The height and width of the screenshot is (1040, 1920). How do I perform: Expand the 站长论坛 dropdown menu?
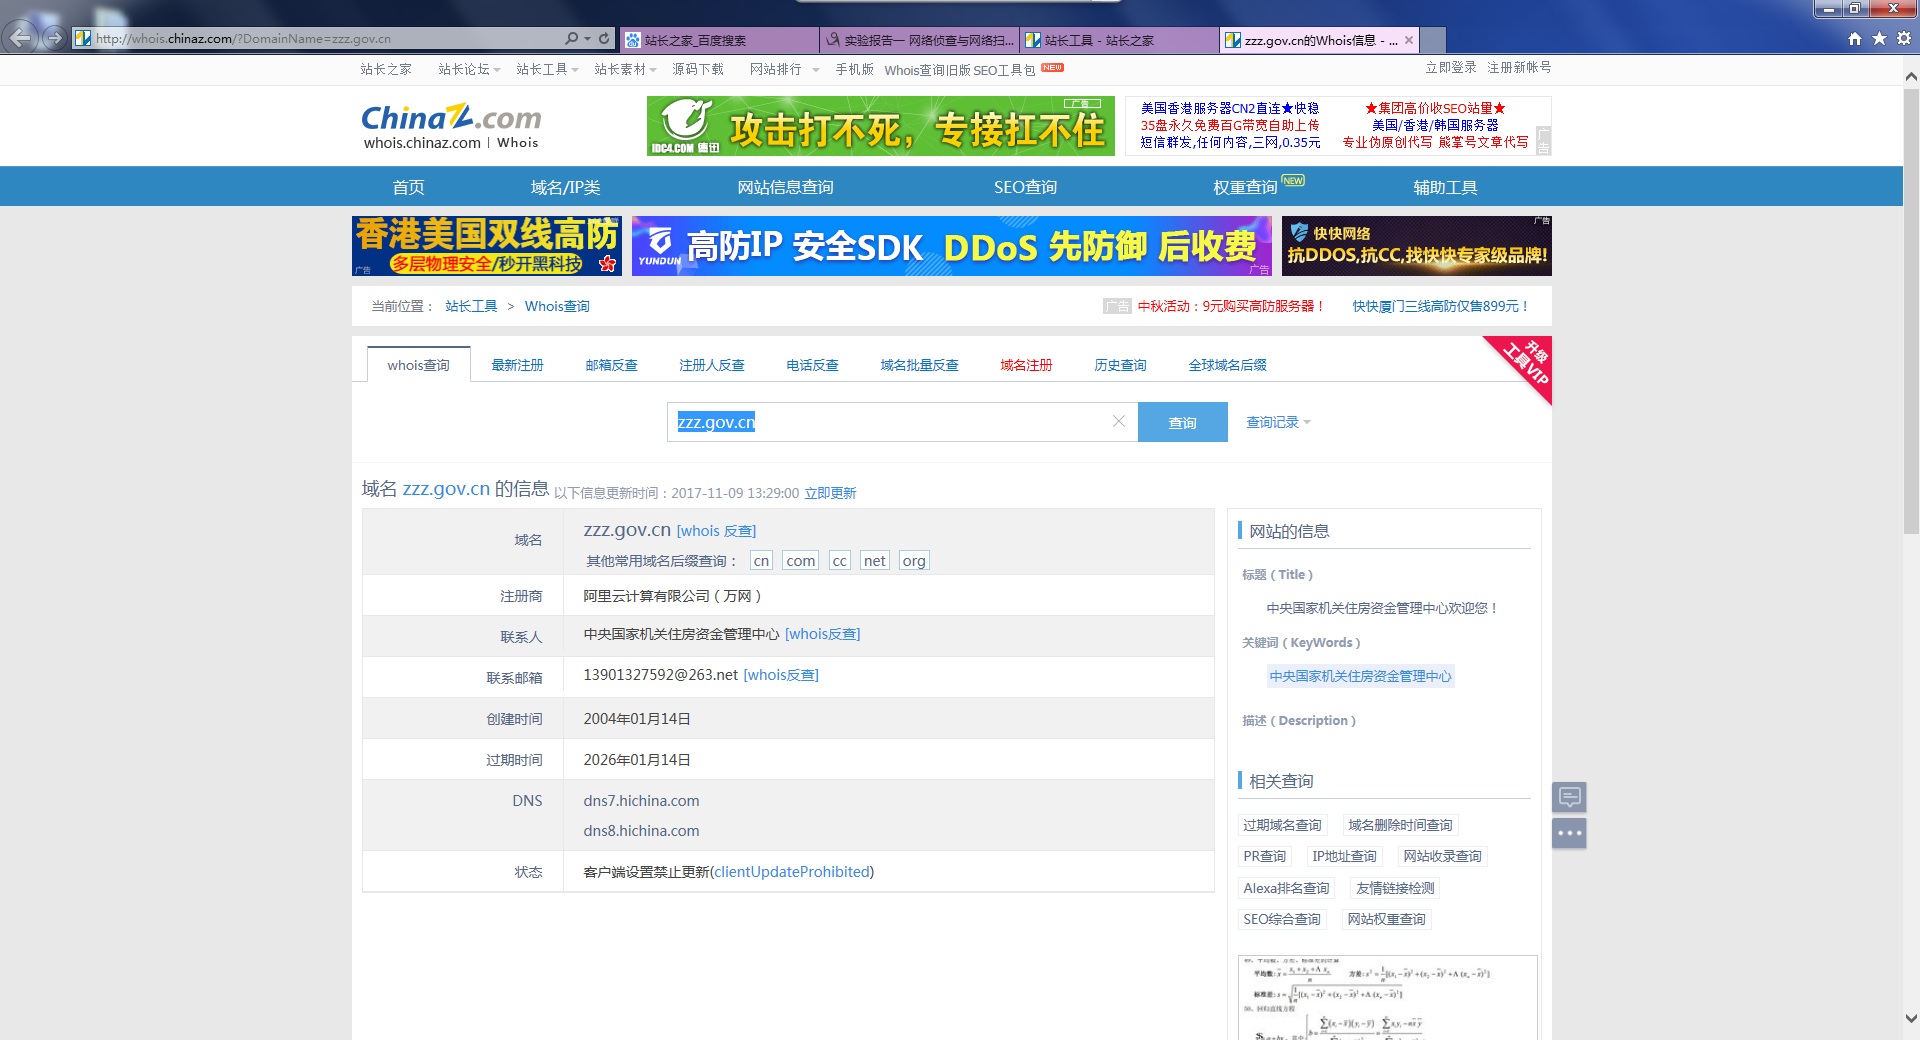pos(469,69)
